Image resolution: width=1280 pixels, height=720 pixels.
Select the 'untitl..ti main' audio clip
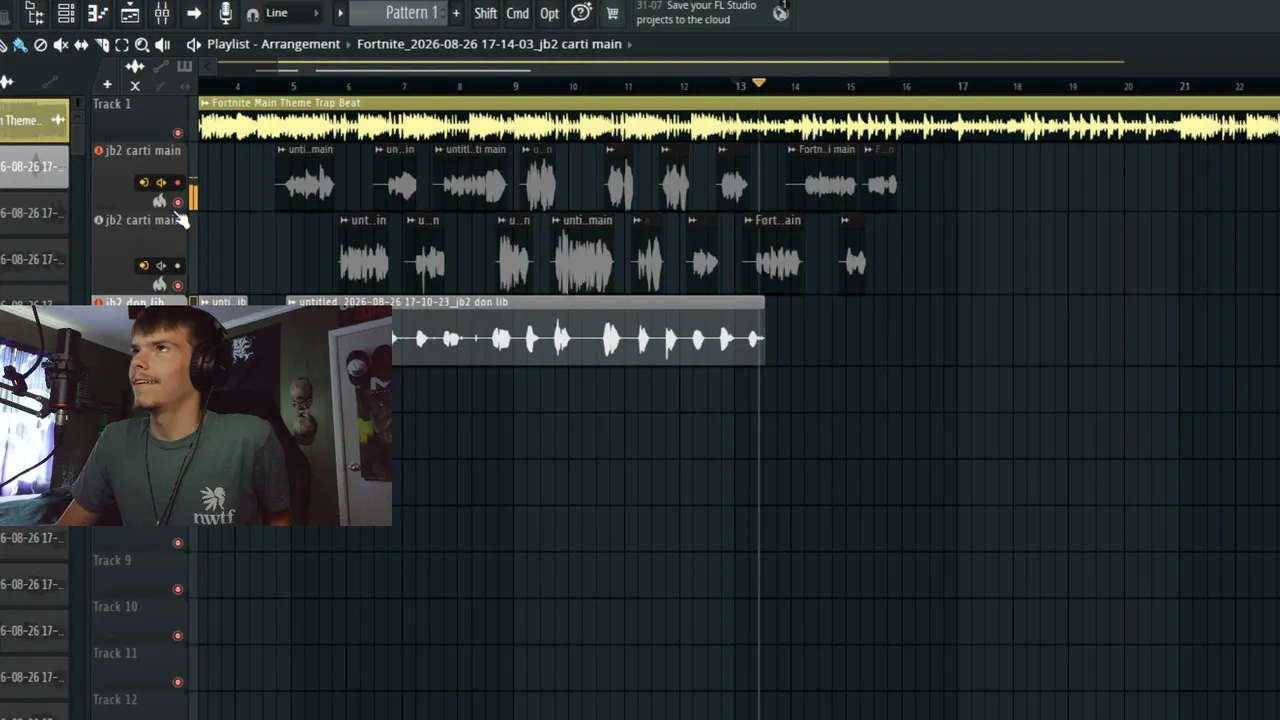pyautogui.click(x=470, y=177)
